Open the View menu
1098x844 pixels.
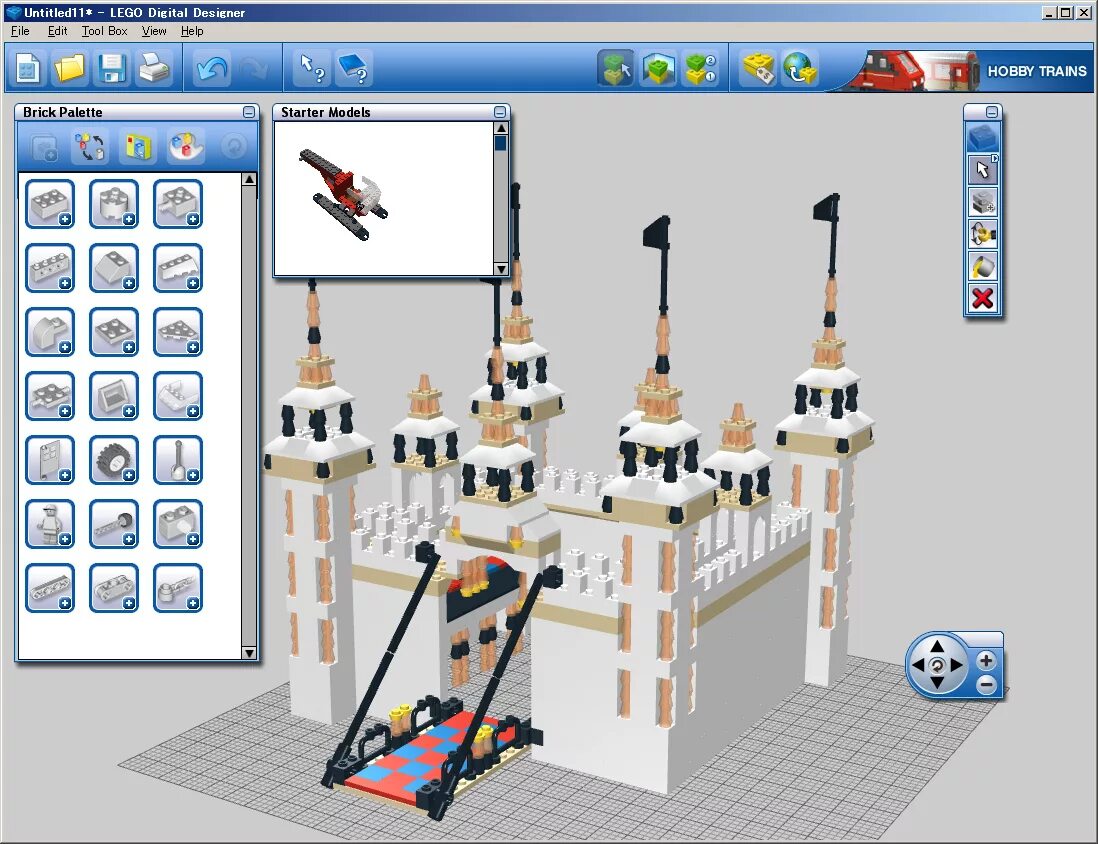point(154,31)
